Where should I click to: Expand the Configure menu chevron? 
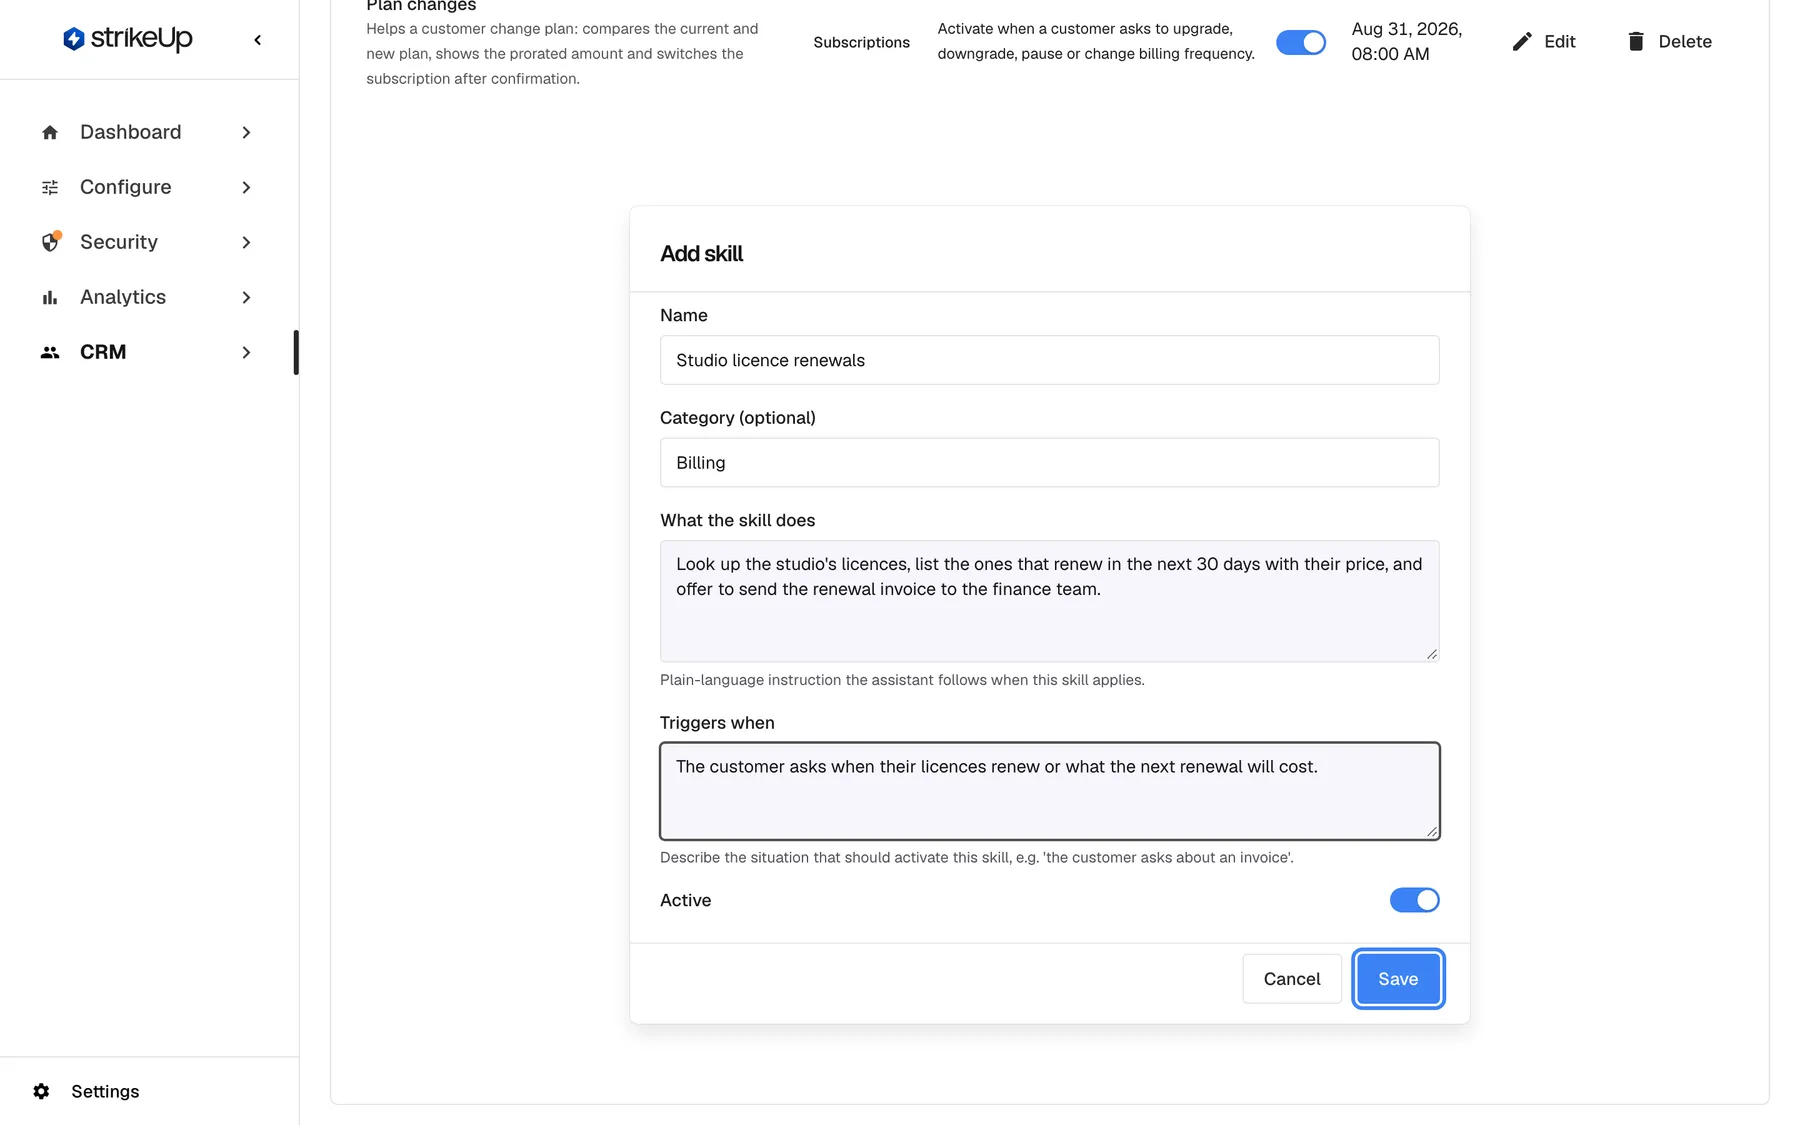pos(246,187)
